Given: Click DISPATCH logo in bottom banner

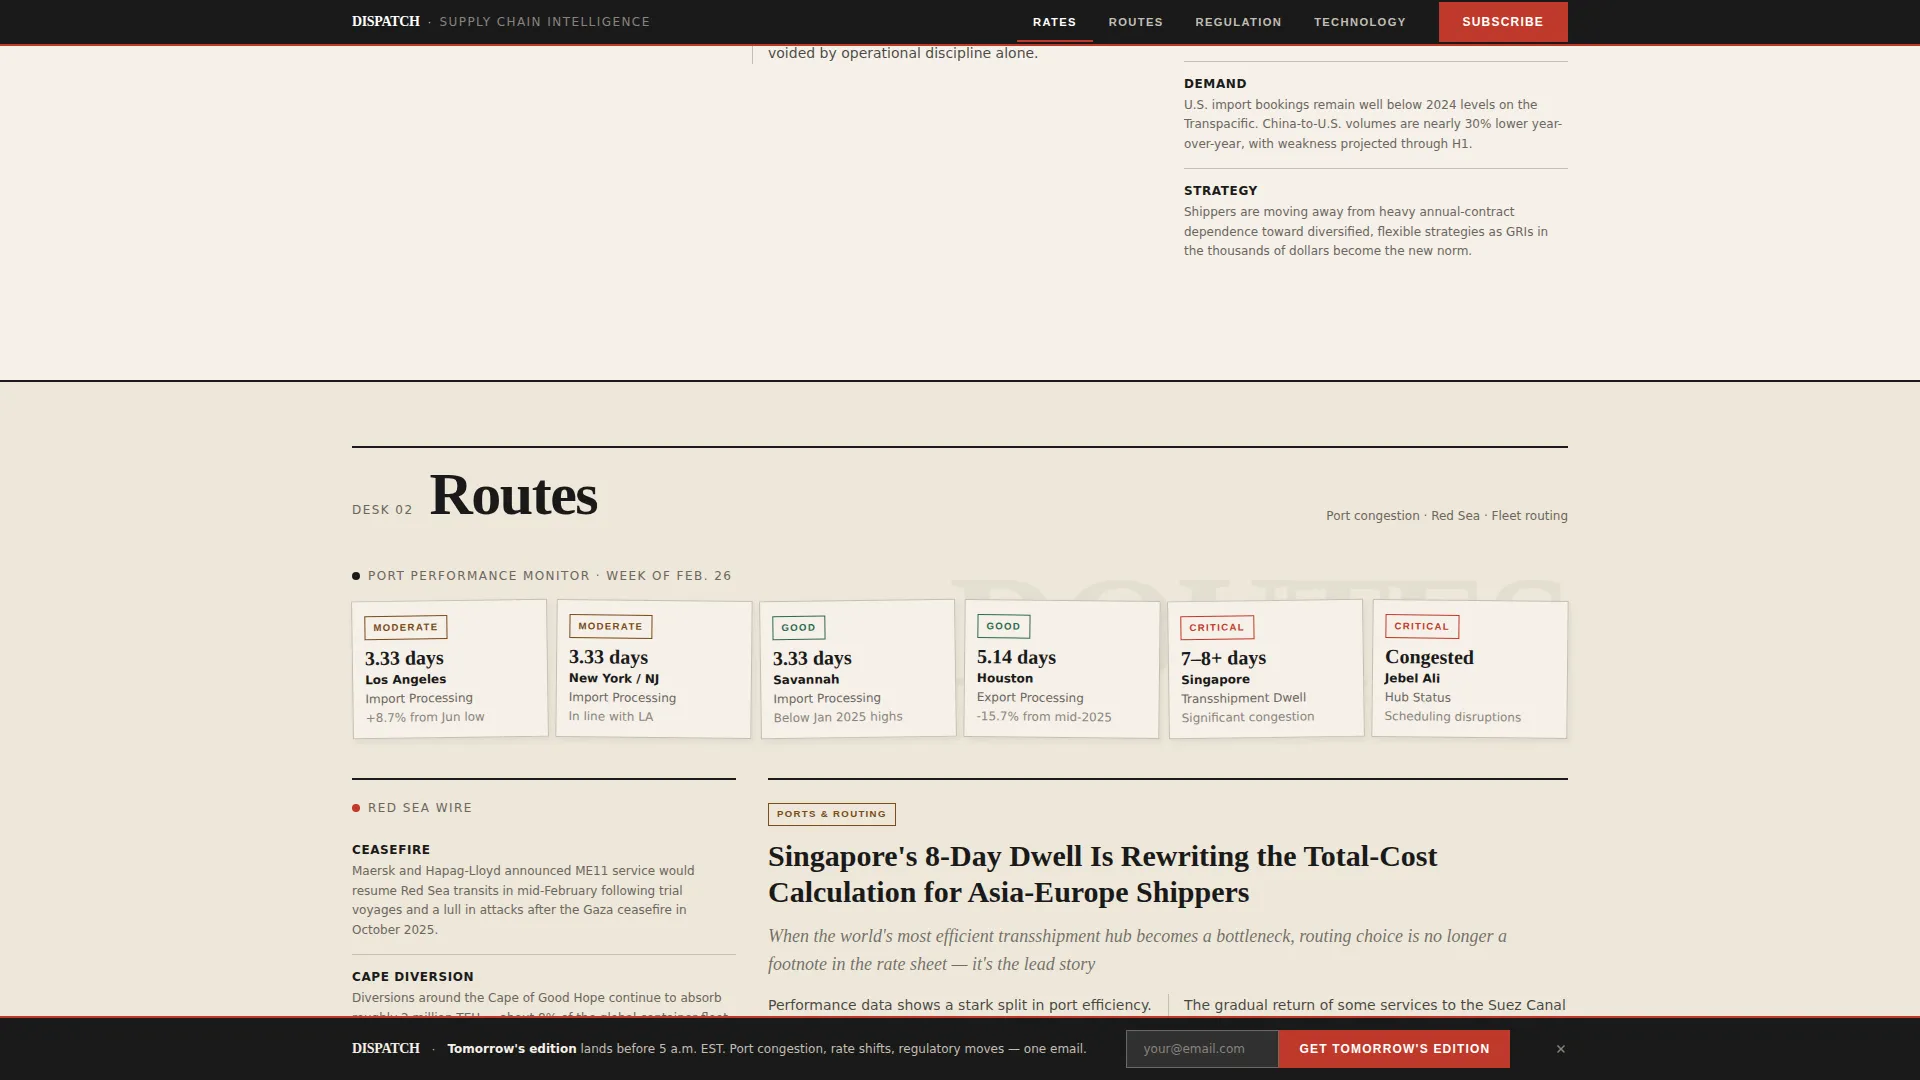Looking at the screenshot, I should tap(385, 1048).
